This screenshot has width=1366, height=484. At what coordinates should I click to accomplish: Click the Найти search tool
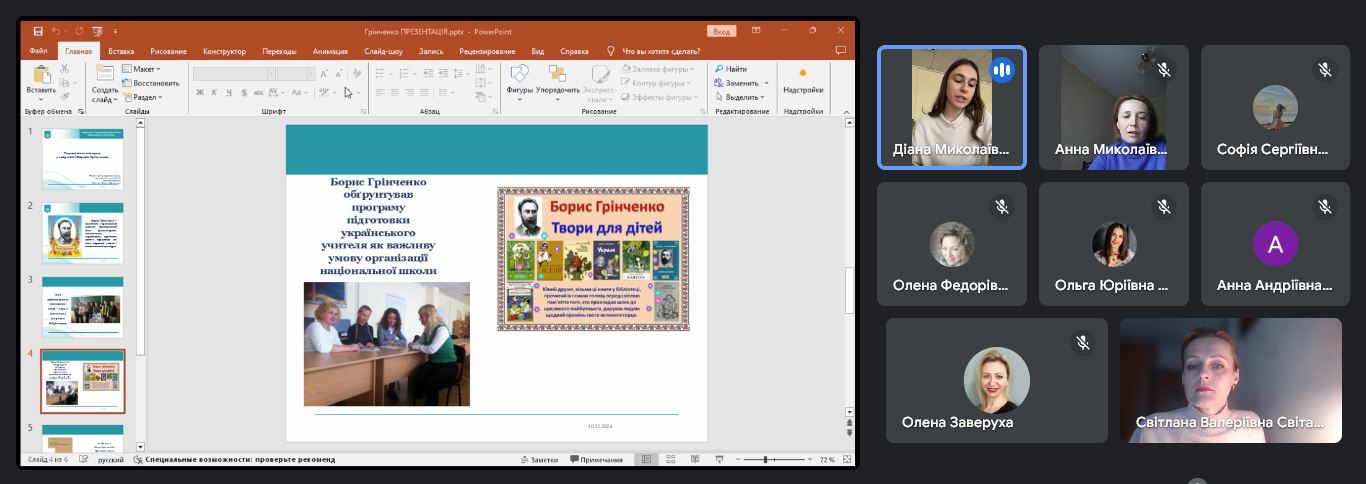click(731, 69)
